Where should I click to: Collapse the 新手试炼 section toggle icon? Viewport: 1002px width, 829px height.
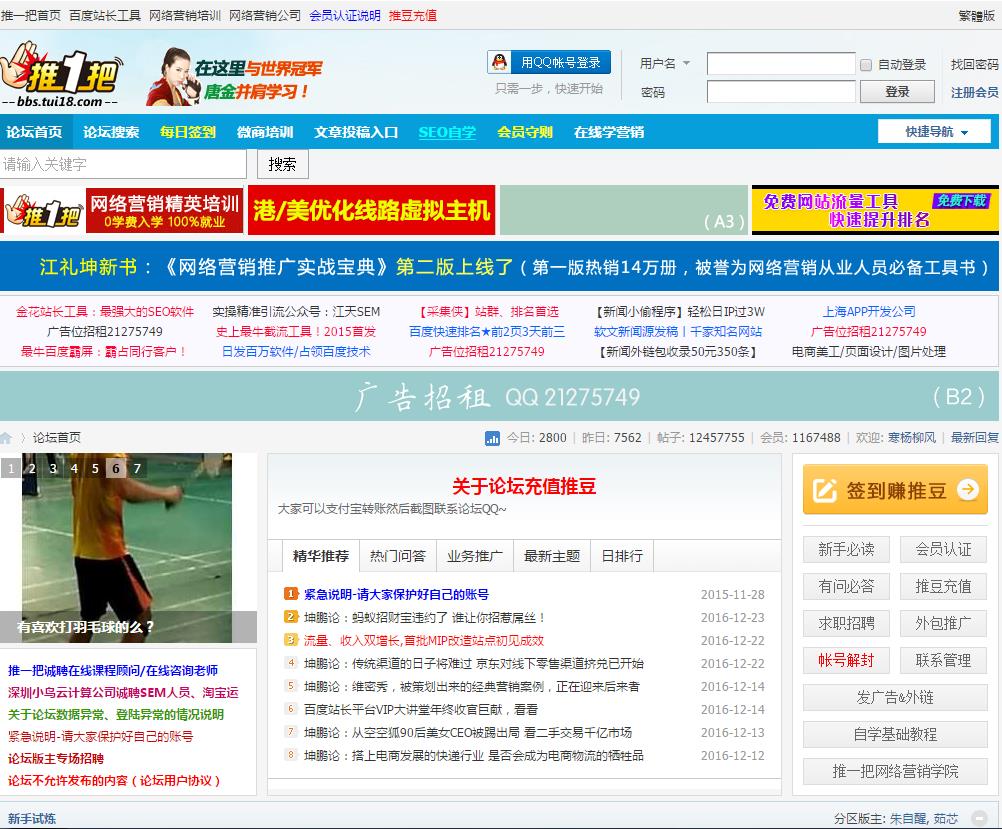[x=979, y=818]
